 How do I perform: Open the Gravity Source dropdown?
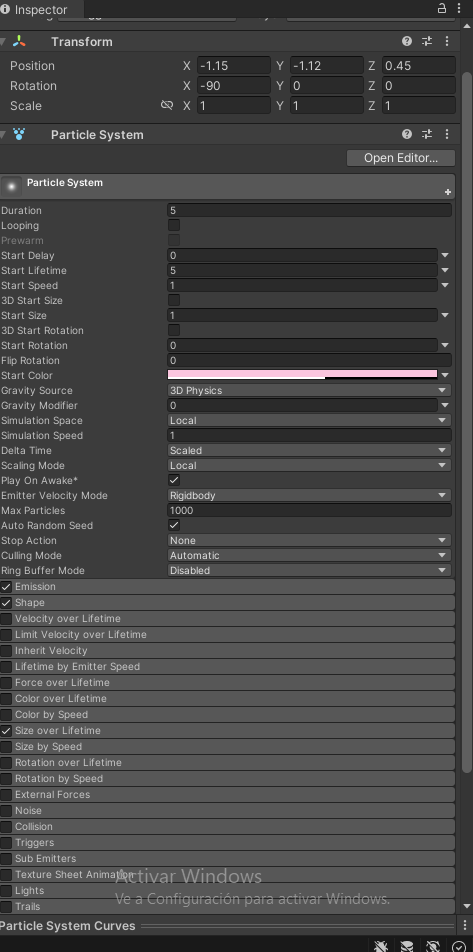tap(309, 390)
